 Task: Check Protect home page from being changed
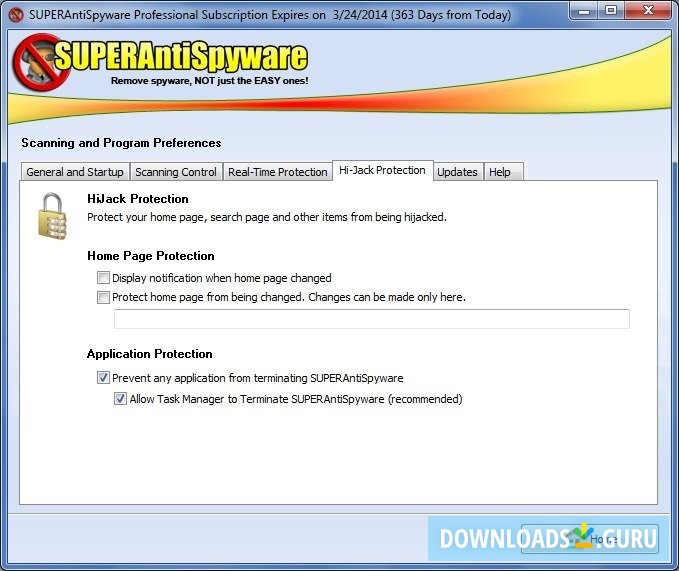[x=103, y=297]
